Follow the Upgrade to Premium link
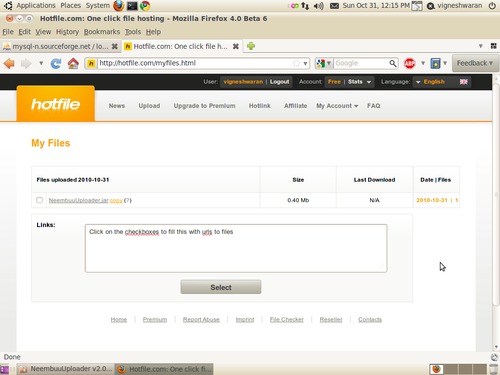The width and height of the screenshot is (500, 375). 204,106
